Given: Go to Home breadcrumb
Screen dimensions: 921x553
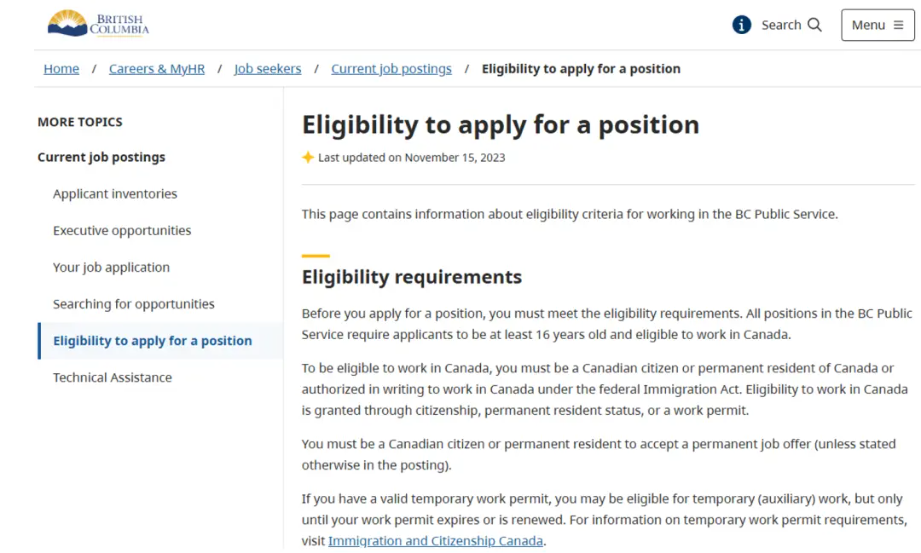Looking at the screenshot, I should point(61,69).
